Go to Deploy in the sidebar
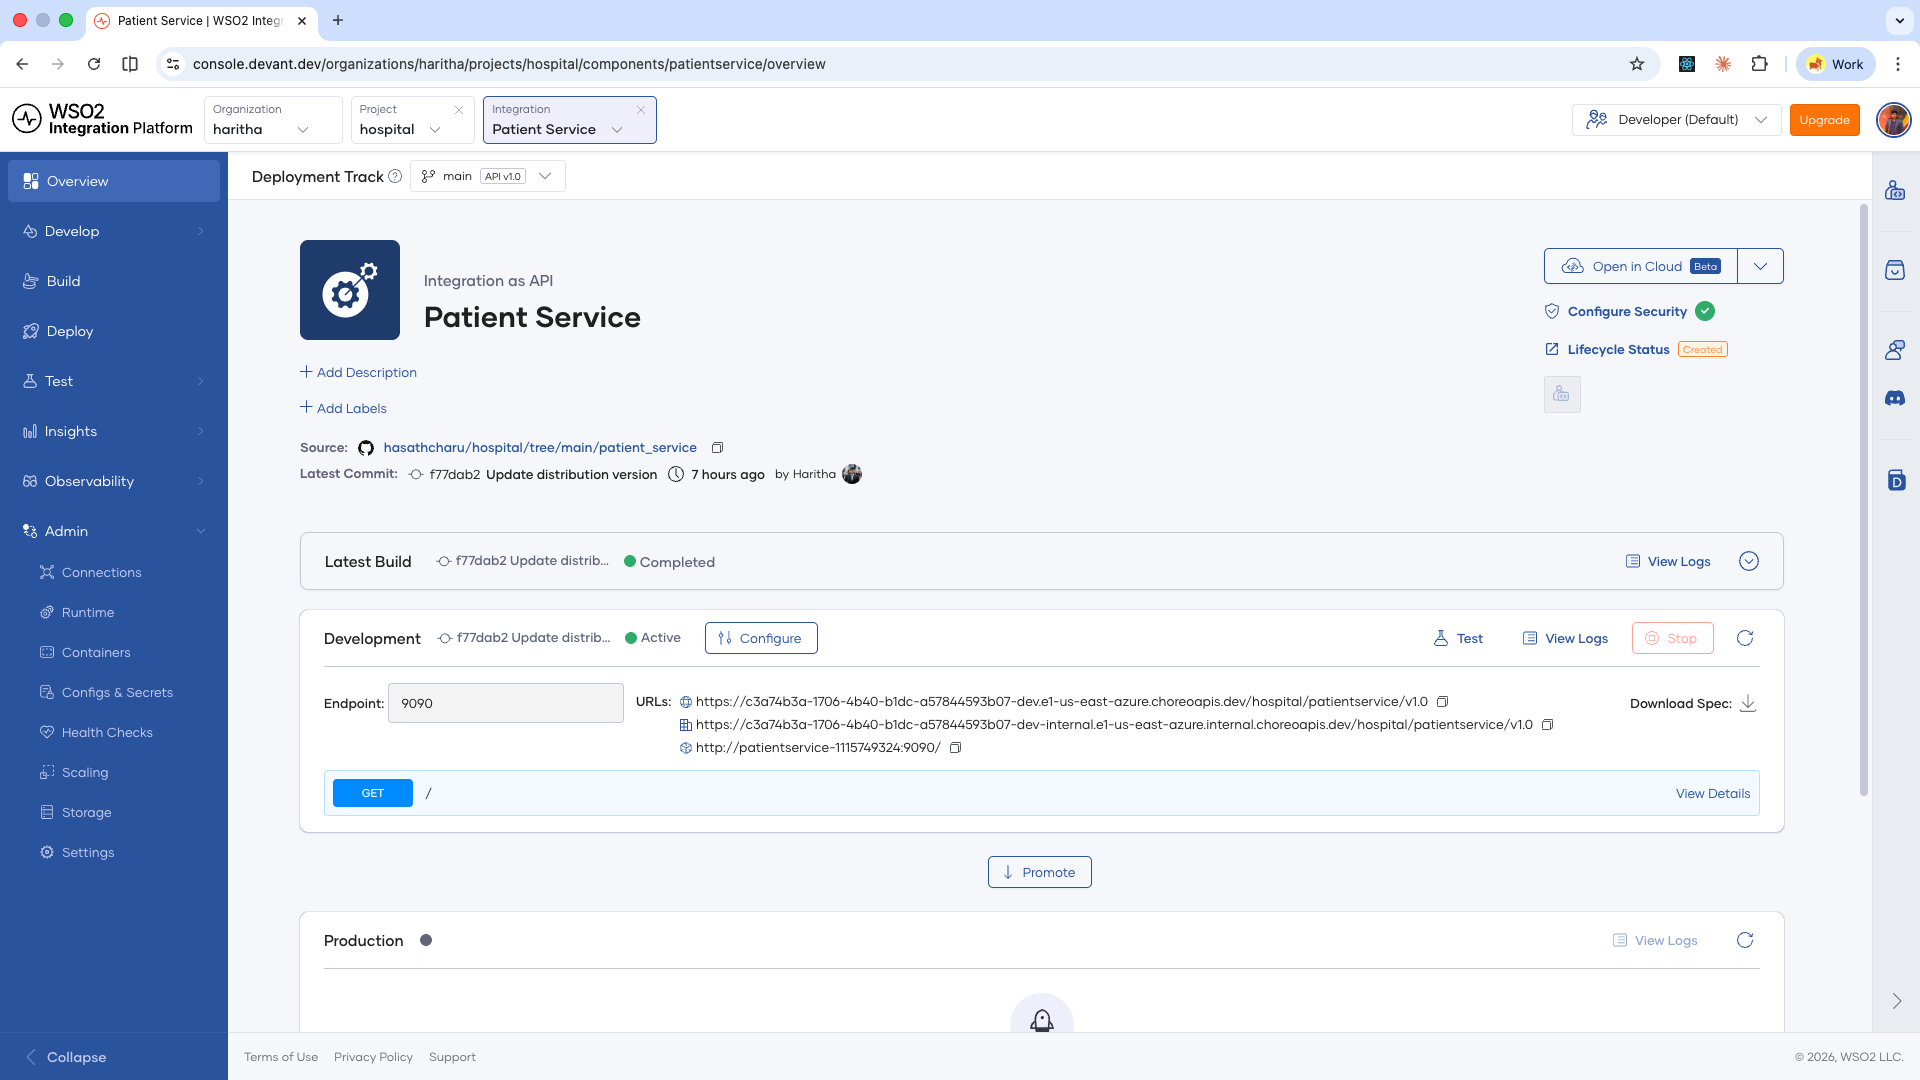 pyautogui.click(x=114, y=331)
